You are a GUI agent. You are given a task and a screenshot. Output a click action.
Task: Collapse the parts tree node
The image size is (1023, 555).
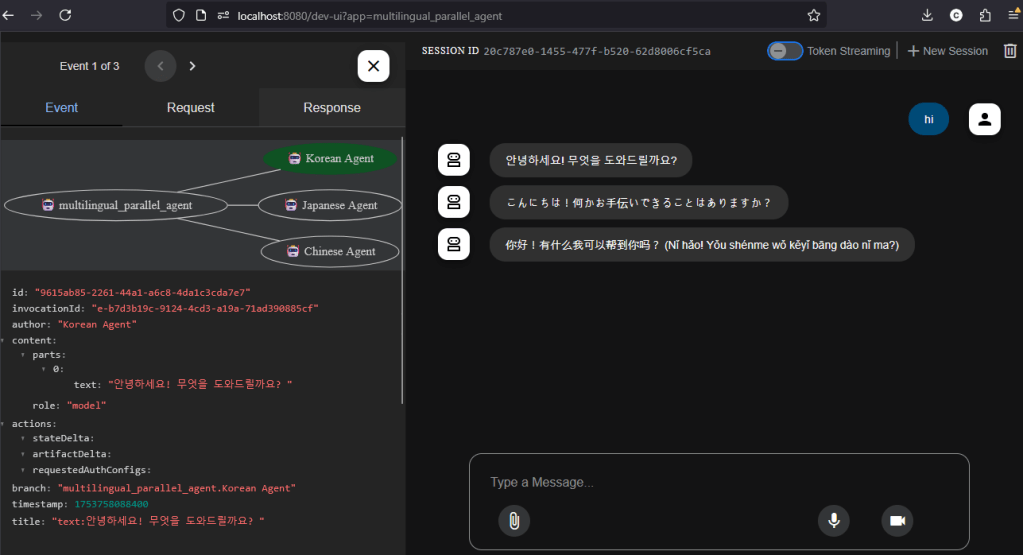point(23,355)
